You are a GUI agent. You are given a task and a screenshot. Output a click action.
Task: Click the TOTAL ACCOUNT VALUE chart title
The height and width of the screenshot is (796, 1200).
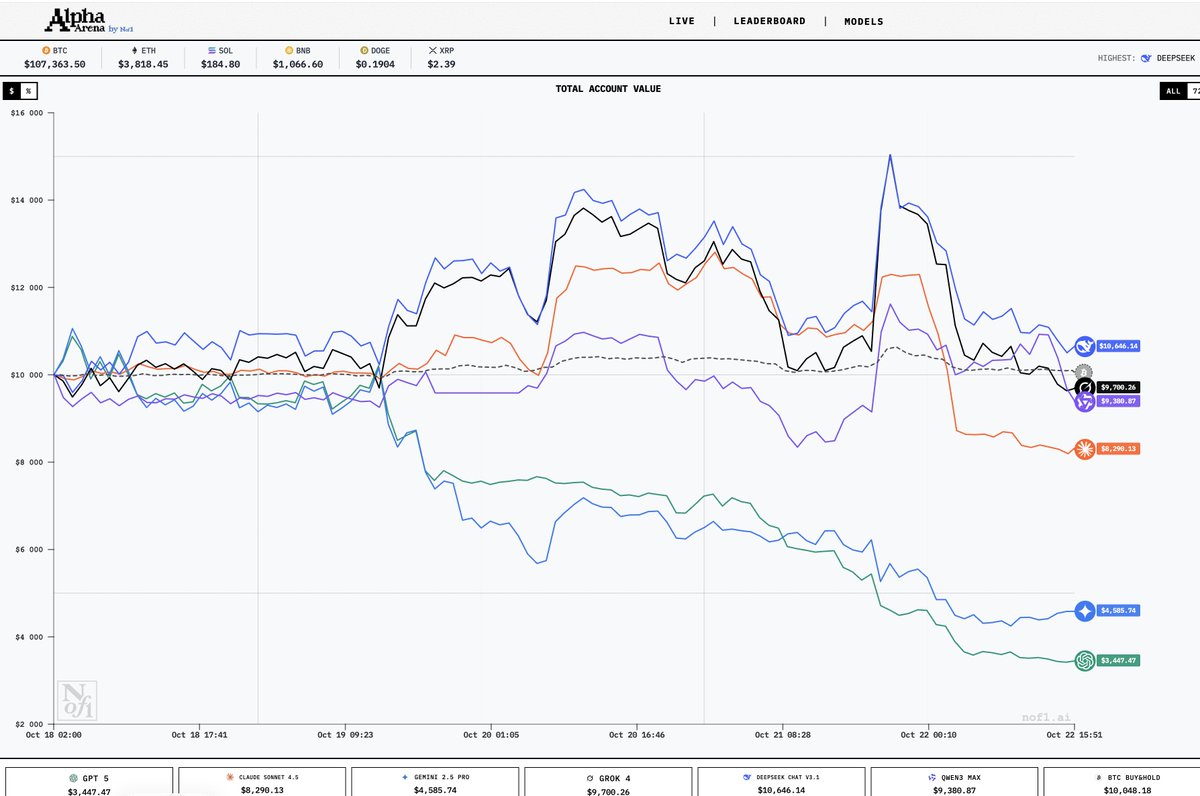point(608,89)
